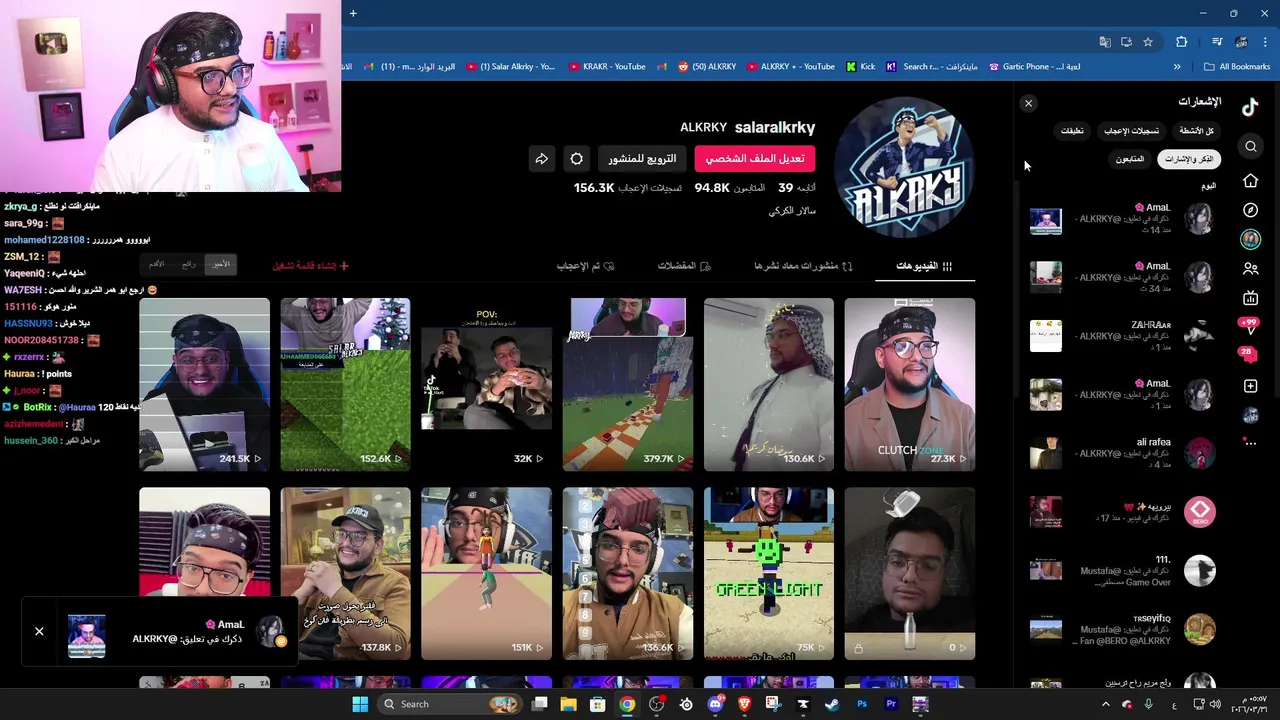Click the Upload plus-square icon
The width and height of the screenshot is (1280, 720).
[x=1251, y=386]
